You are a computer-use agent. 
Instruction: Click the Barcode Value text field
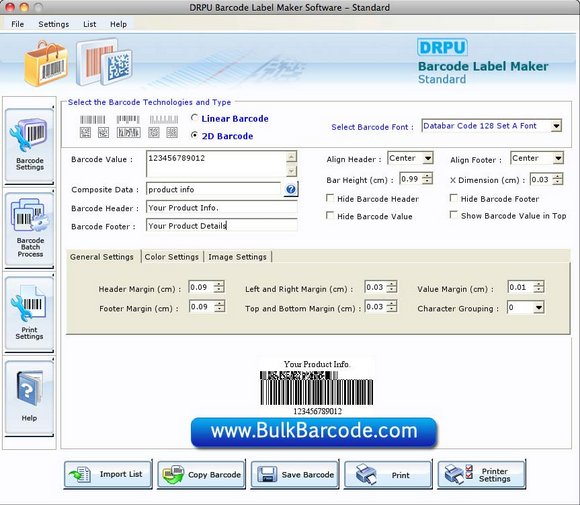[217, 164]
